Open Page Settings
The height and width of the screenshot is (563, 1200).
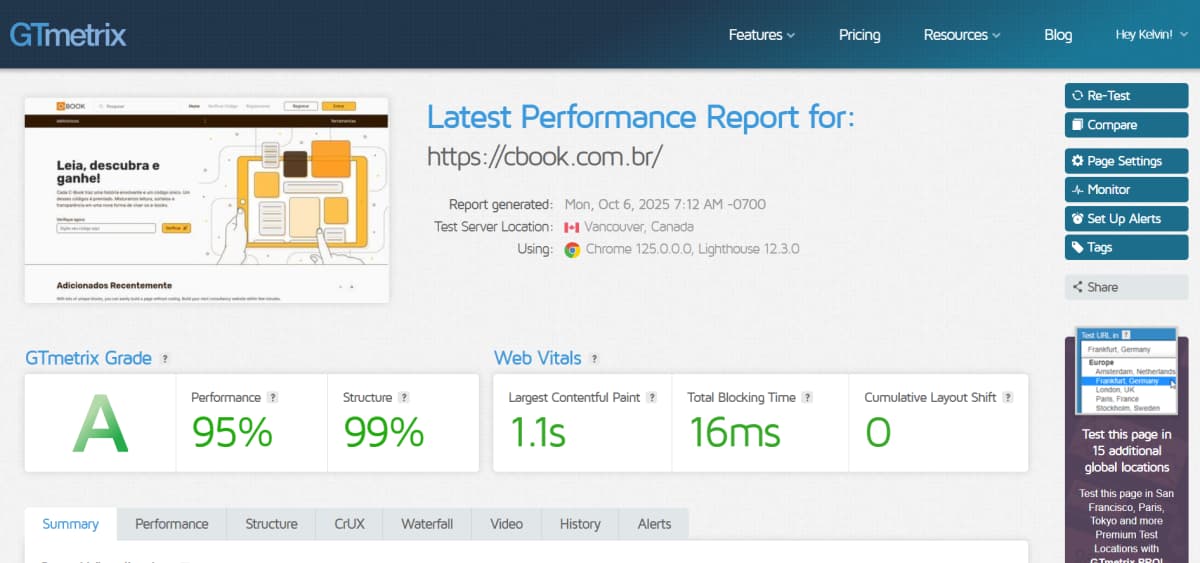click(1126, 161)
